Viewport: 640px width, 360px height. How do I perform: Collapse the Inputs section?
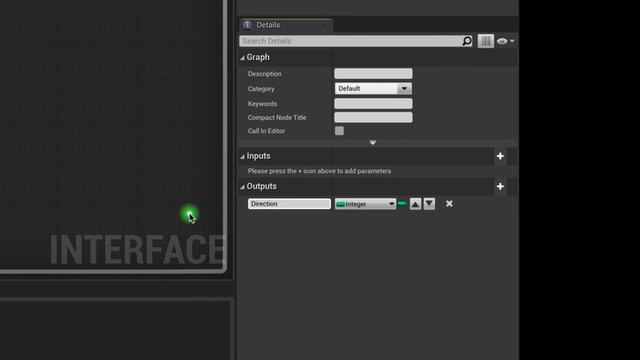tap(242, 156)
